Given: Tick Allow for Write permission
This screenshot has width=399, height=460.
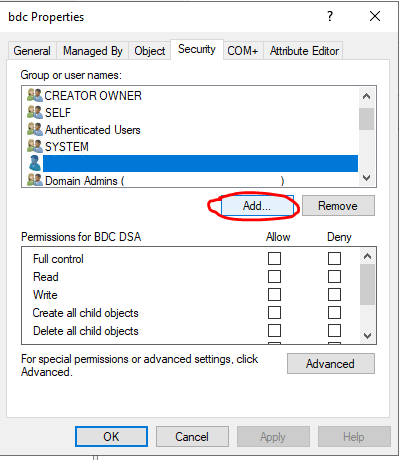Looking at the screenshot, I should [274, 294].
